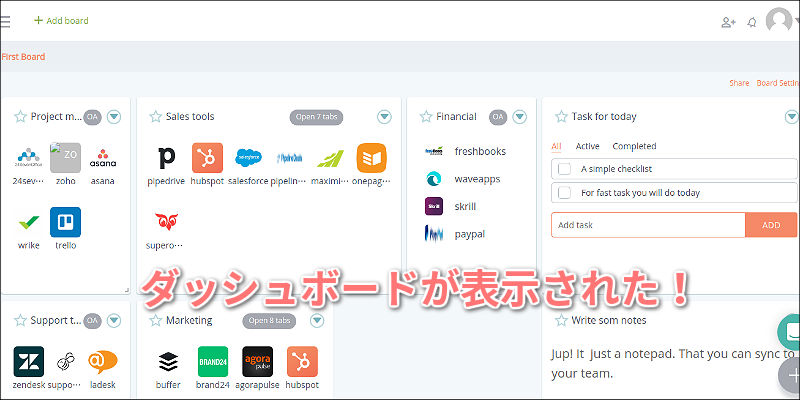Open the agorapulse bookmark icon
The height and width of the screenshot is (400, 800).
click(258, 361)
